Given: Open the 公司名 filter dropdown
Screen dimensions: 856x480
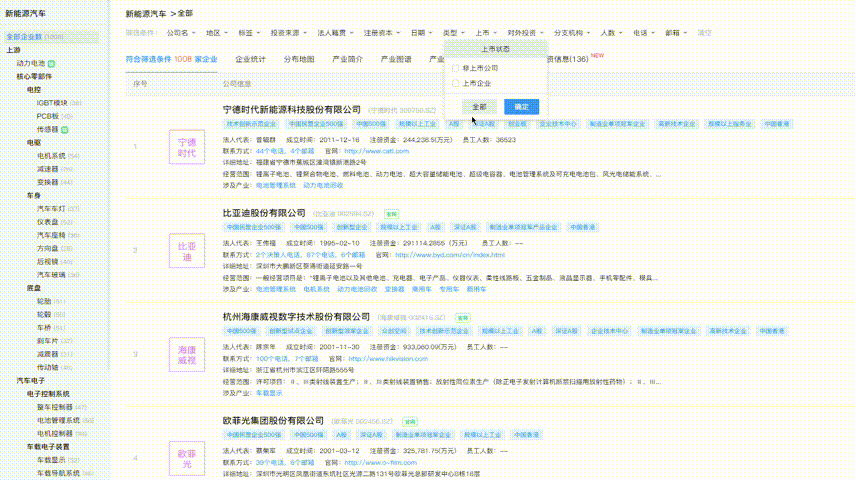Looking at the screenshot, I should (x=179, y=33).
